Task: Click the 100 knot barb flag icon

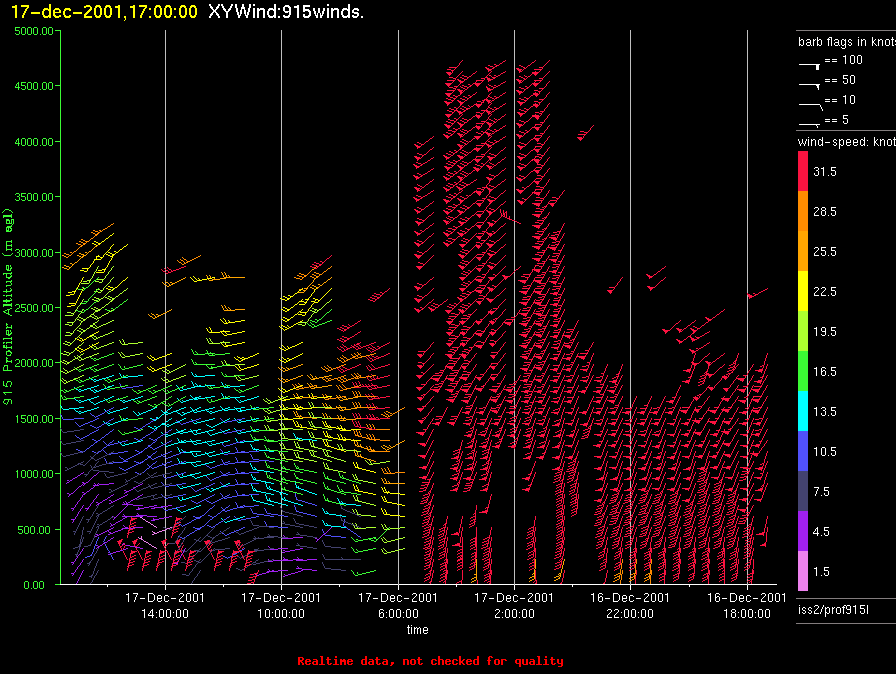Action: click(x=809, y=66)
